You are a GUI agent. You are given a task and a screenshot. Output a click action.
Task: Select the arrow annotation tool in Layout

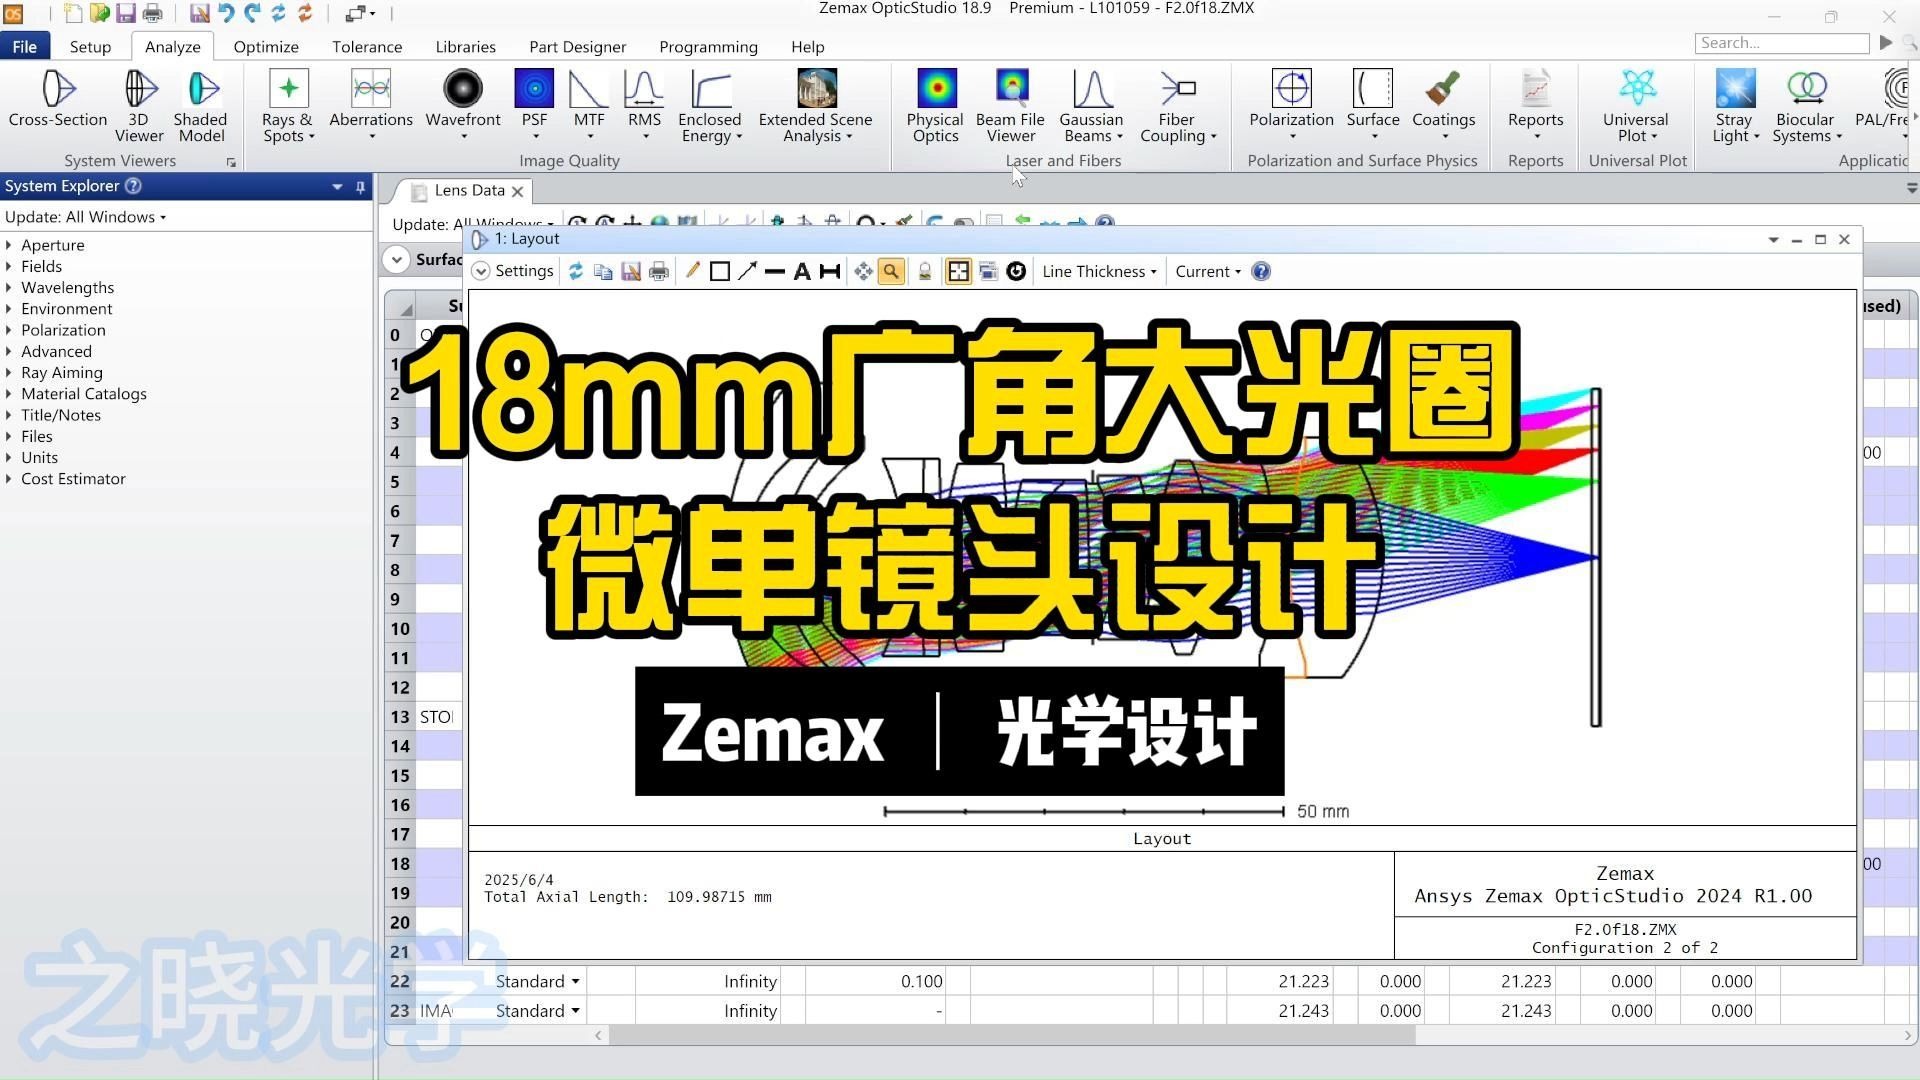coord(747,272)
